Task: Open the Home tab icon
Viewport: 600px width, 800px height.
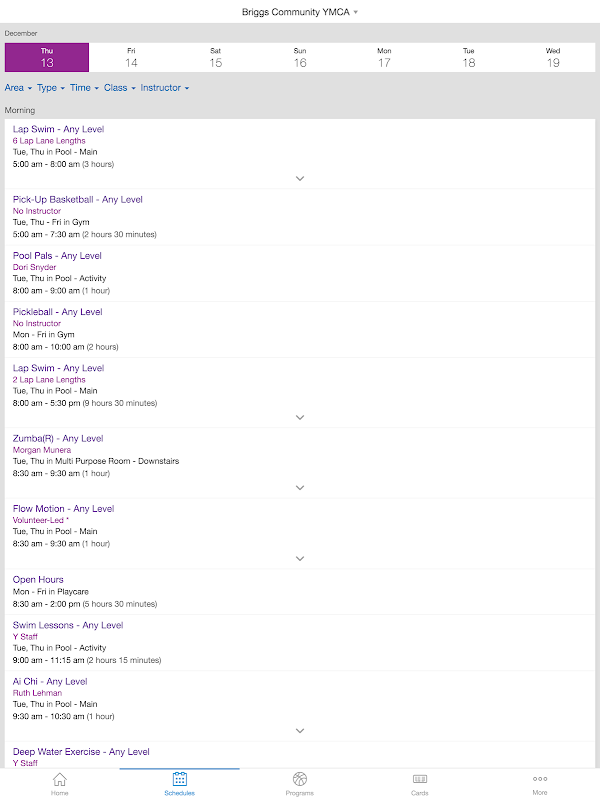Action: click(60, 779)
